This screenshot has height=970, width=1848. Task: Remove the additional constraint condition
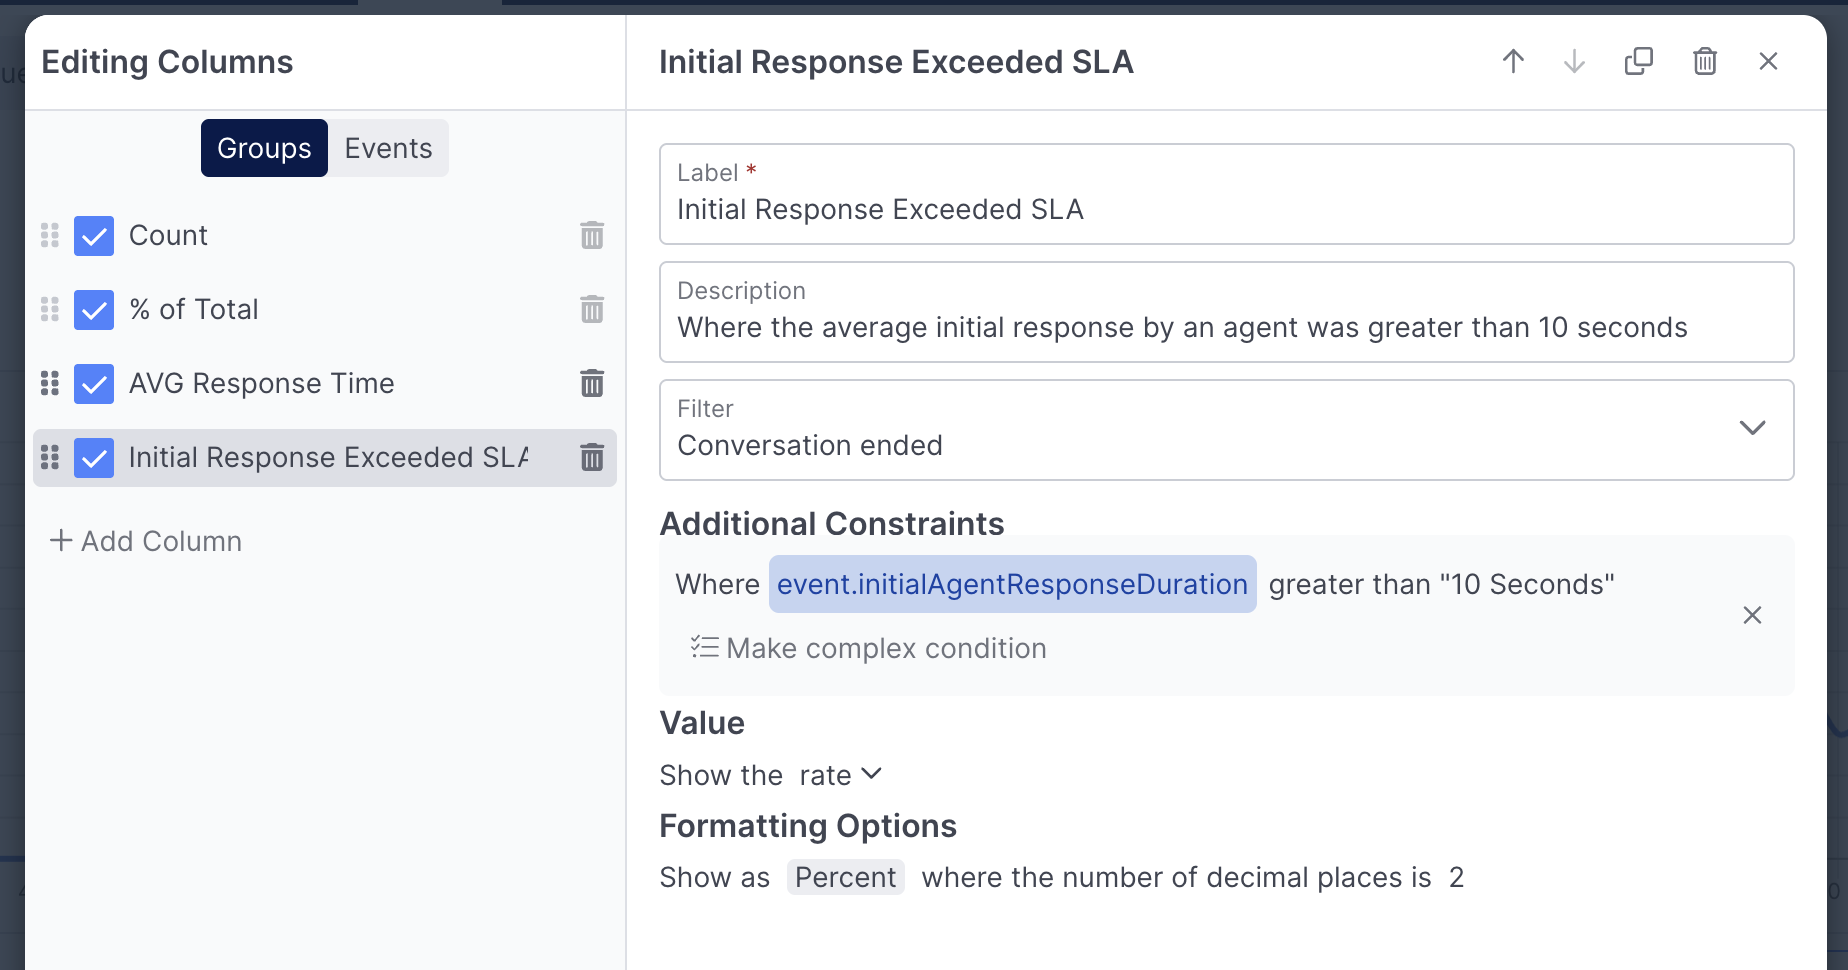point(1752,615)
